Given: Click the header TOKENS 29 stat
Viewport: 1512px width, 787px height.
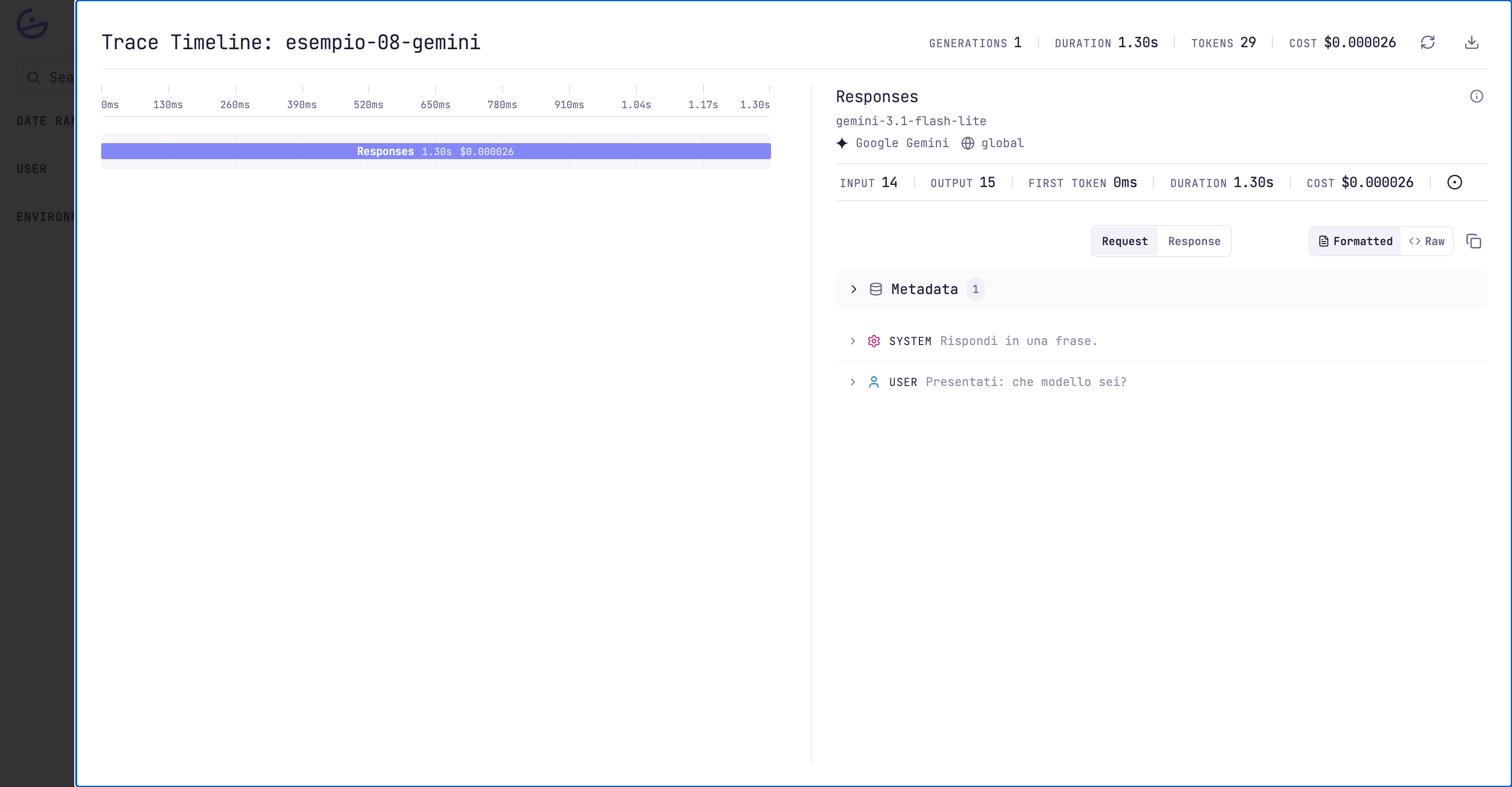Looking at the screenshot, I should click(1224, 43).
